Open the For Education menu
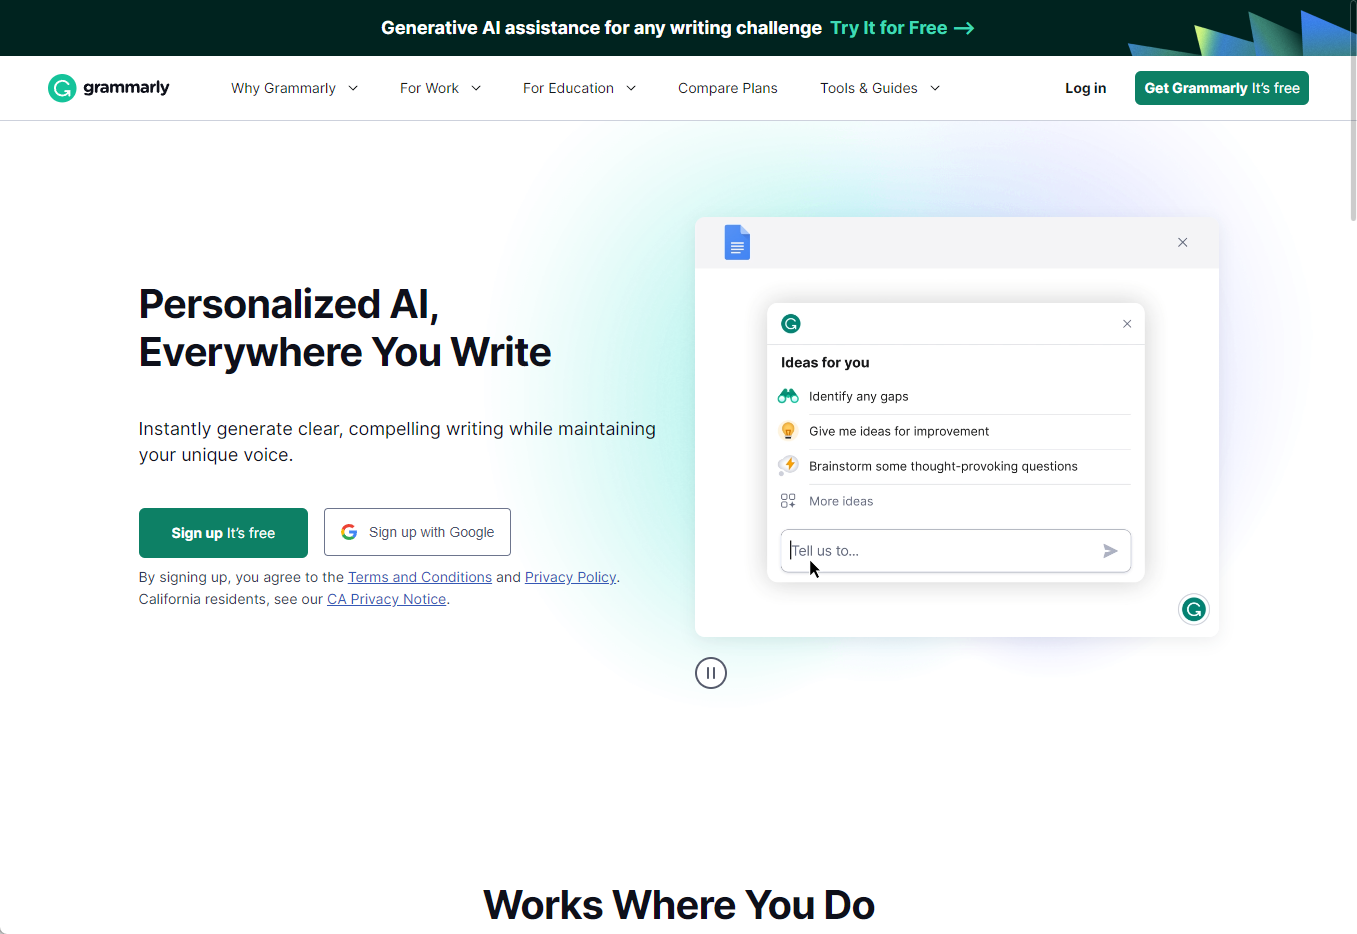The image size is (1357, 934). click(579, 88)
